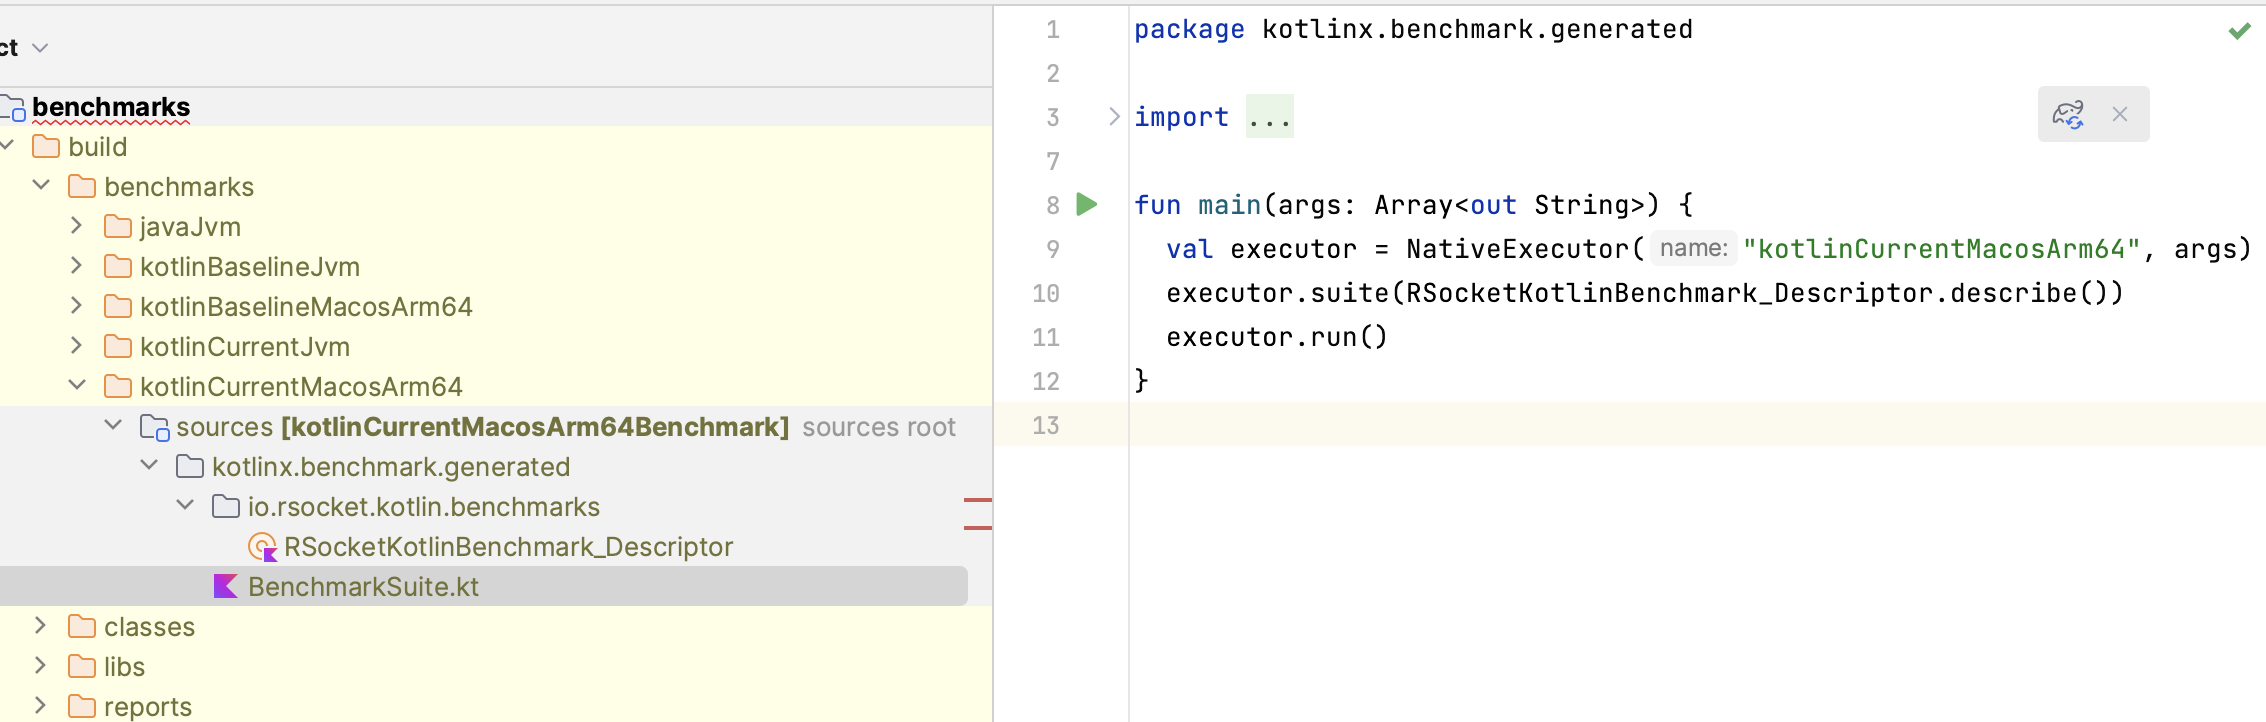This screenshot has width=2266, height=722.
Task: Select the kotlinx.benchmark.generated package
Action: pos(391,467)
